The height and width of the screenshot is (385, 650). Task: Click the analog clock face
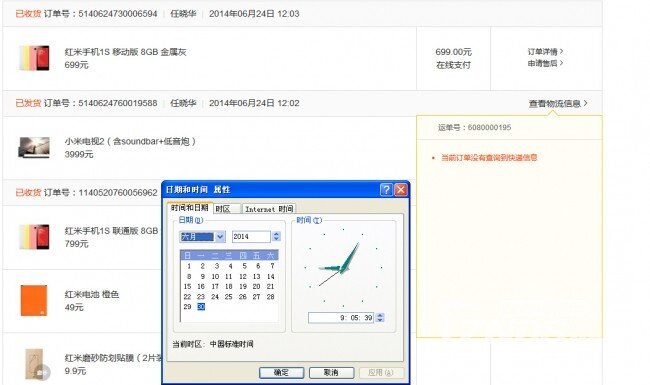tap(343, 267)
